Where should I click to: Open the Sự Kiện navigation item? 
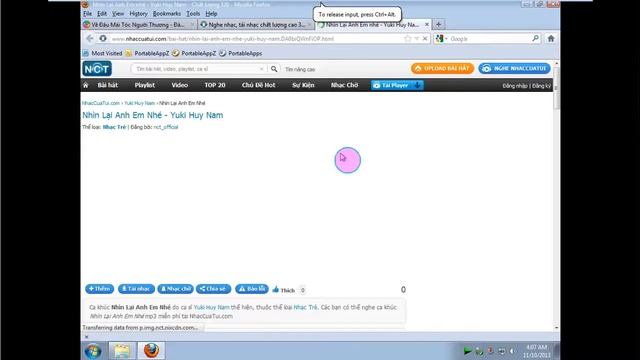pos(303,85)
